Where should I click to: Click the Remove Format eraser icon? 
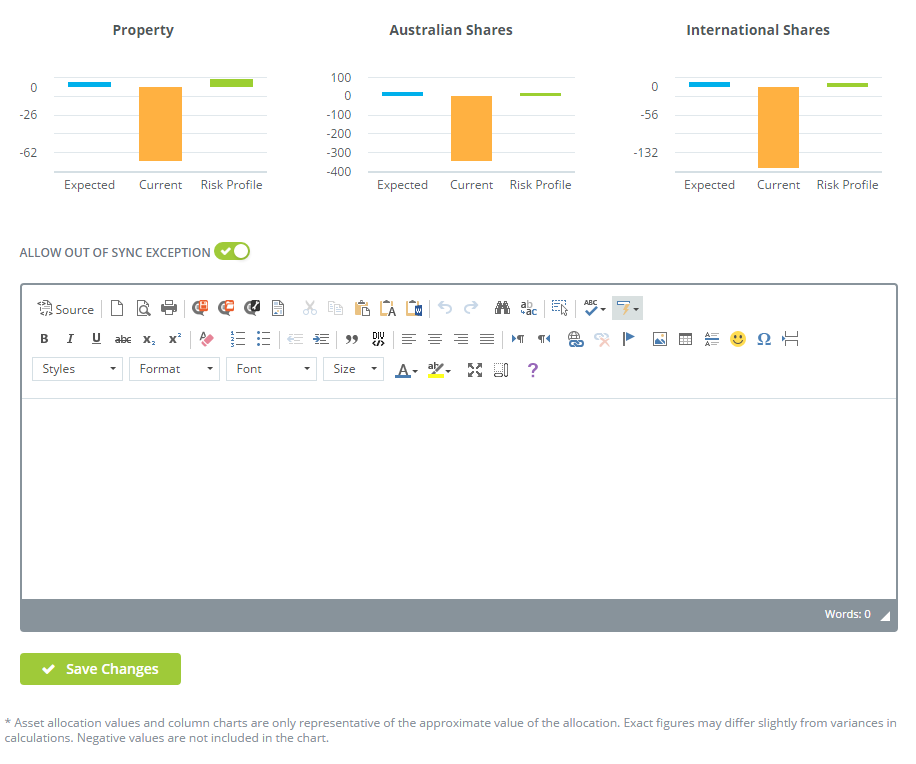click(207, 339)
